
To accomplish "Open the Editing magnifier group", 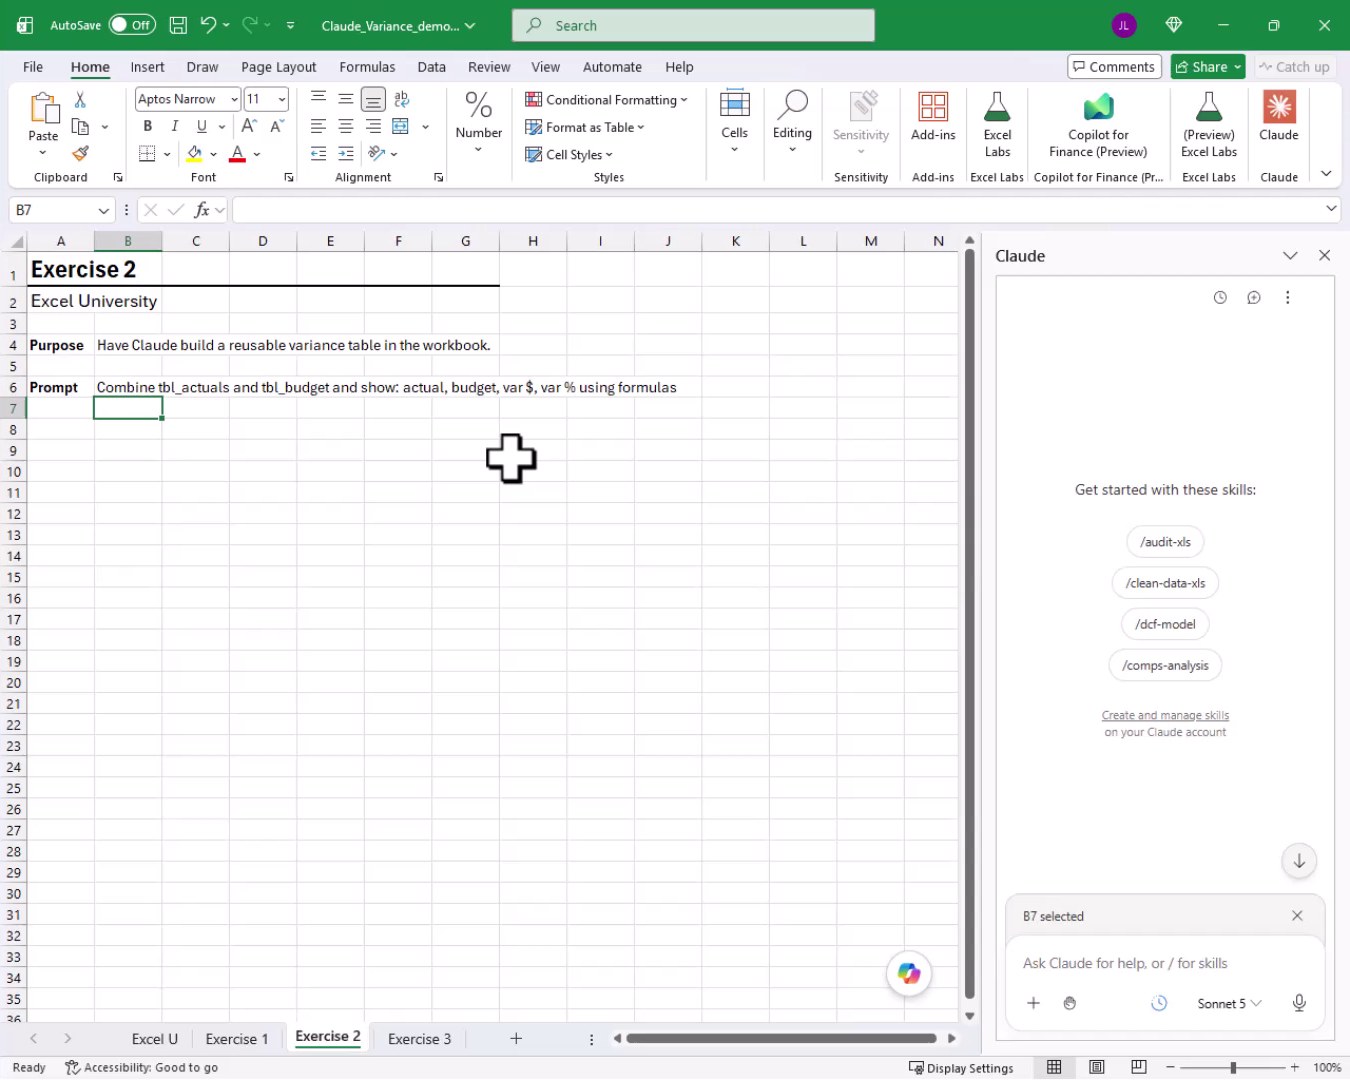I will [x=792, y=120].
